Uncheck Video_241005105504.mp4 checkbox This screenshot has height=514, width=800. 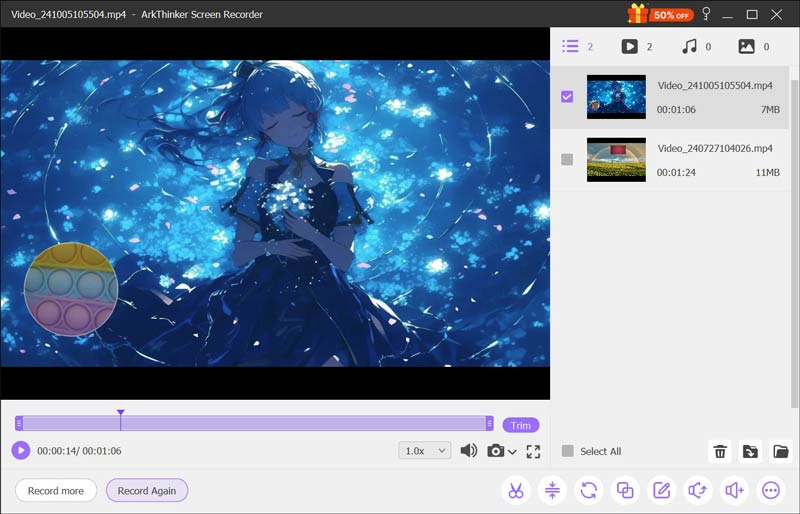point(567,96)
